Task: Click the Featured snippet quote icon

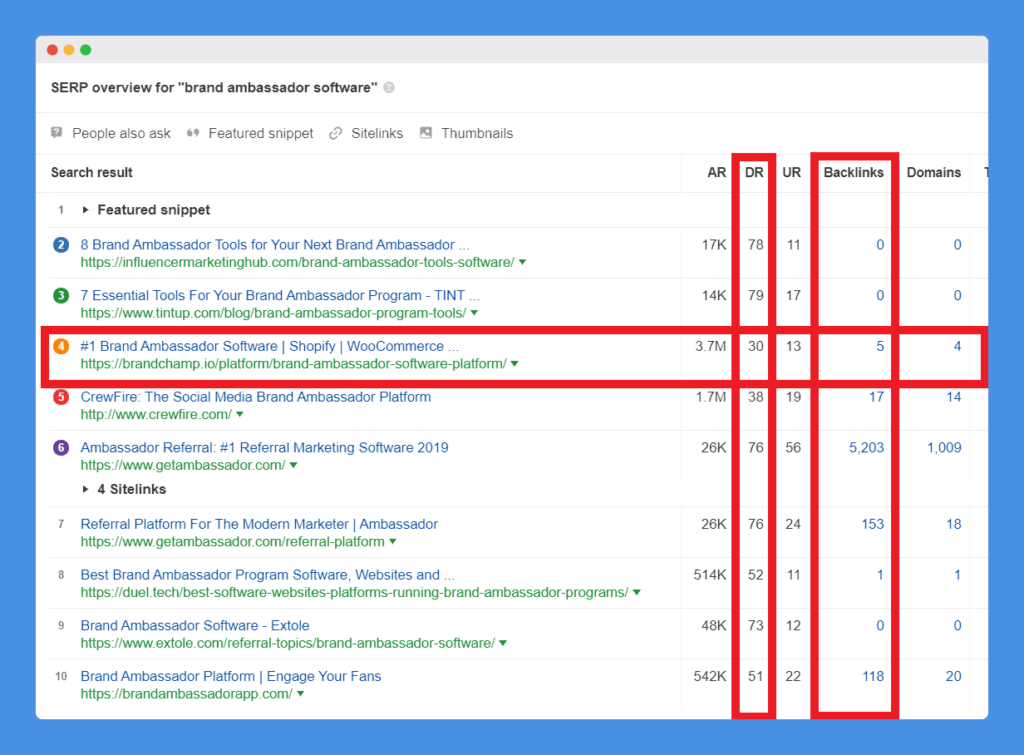Action: coord(193,133)
